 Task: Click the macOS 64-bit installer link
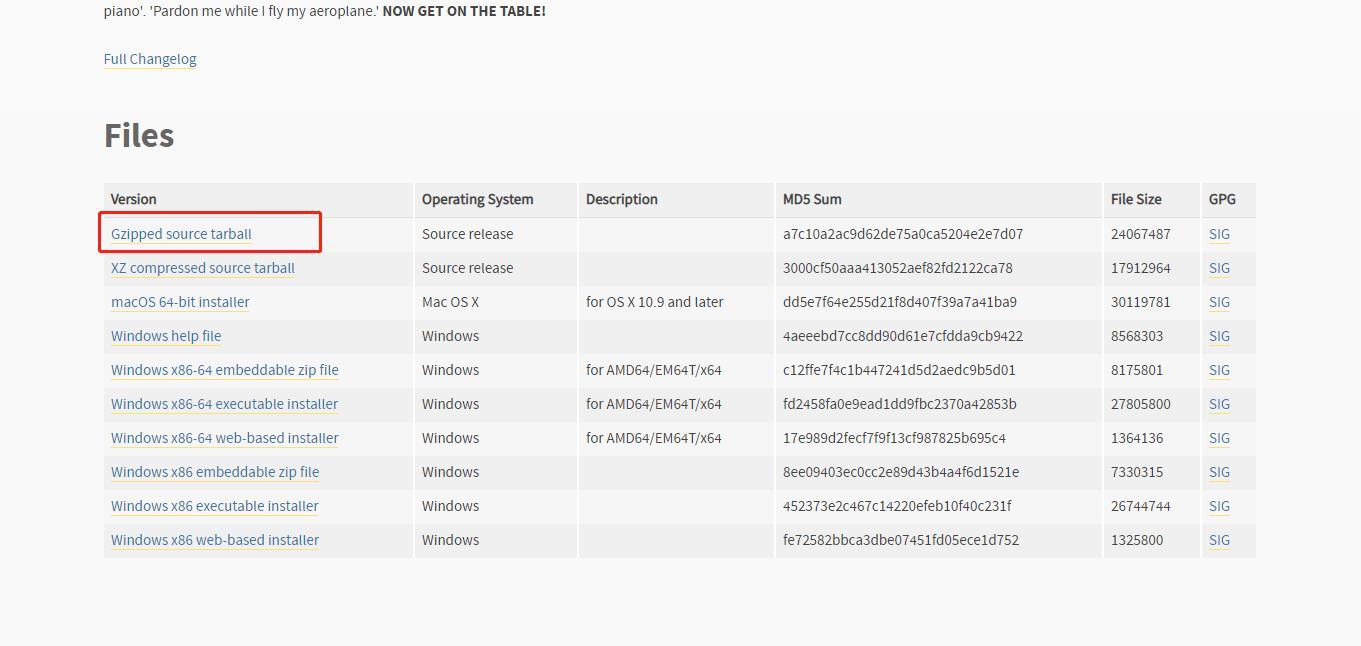(180, 302)
